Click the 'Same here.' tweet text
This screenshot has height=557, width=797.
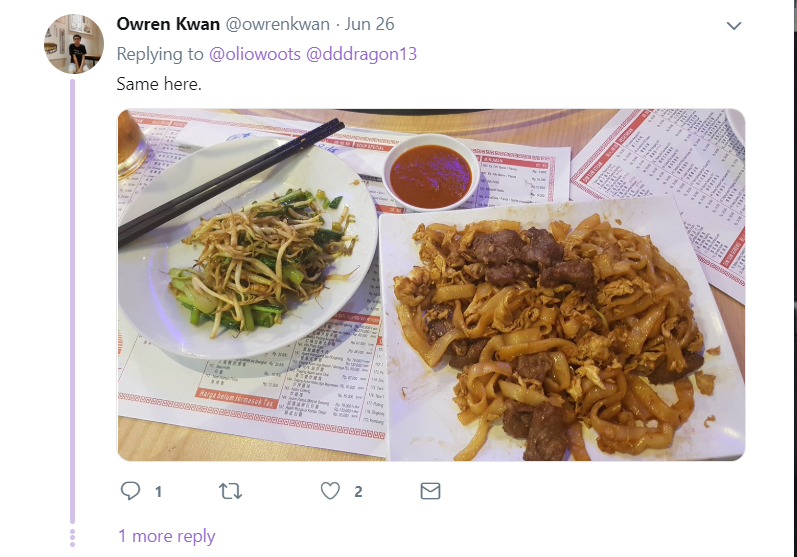coord(159,84)
